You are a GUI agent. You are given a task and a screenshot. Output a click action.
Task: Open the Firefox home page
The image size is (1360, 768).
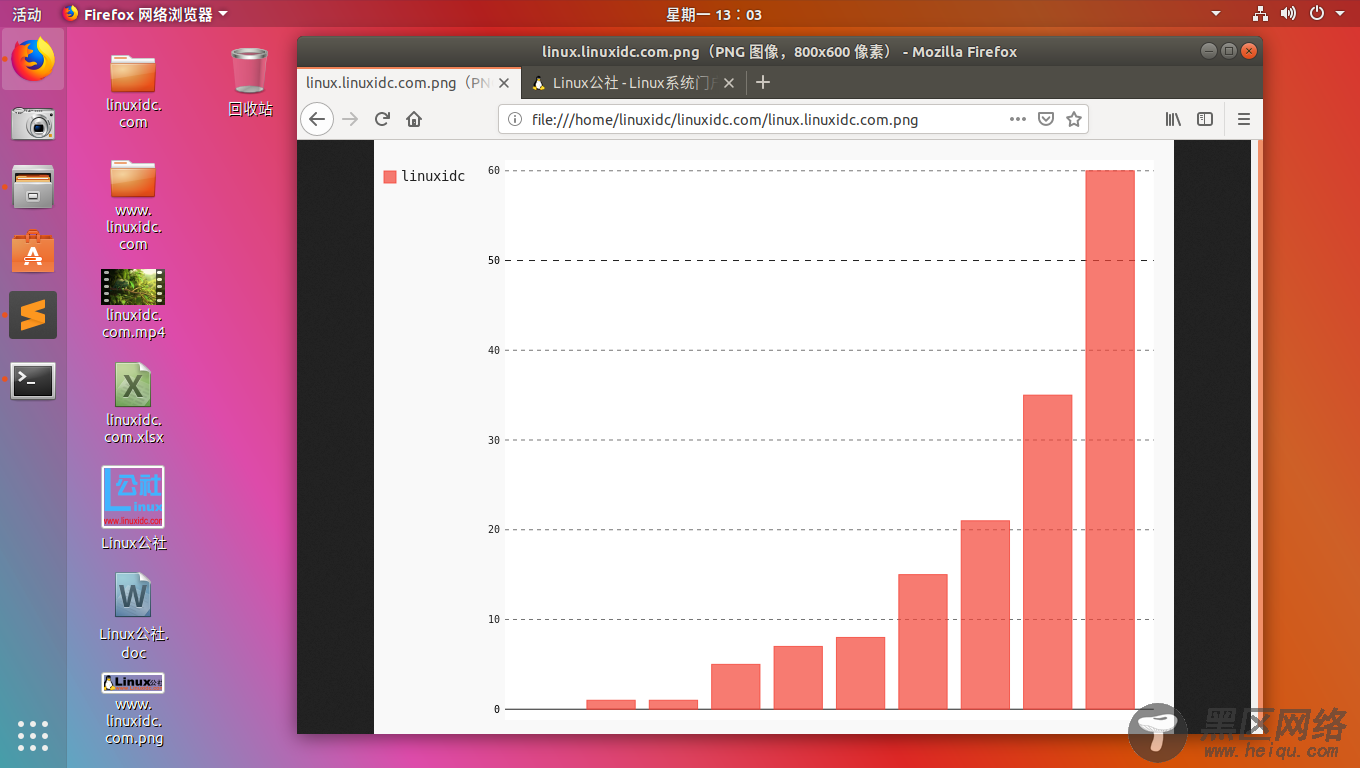pos(414,119)
